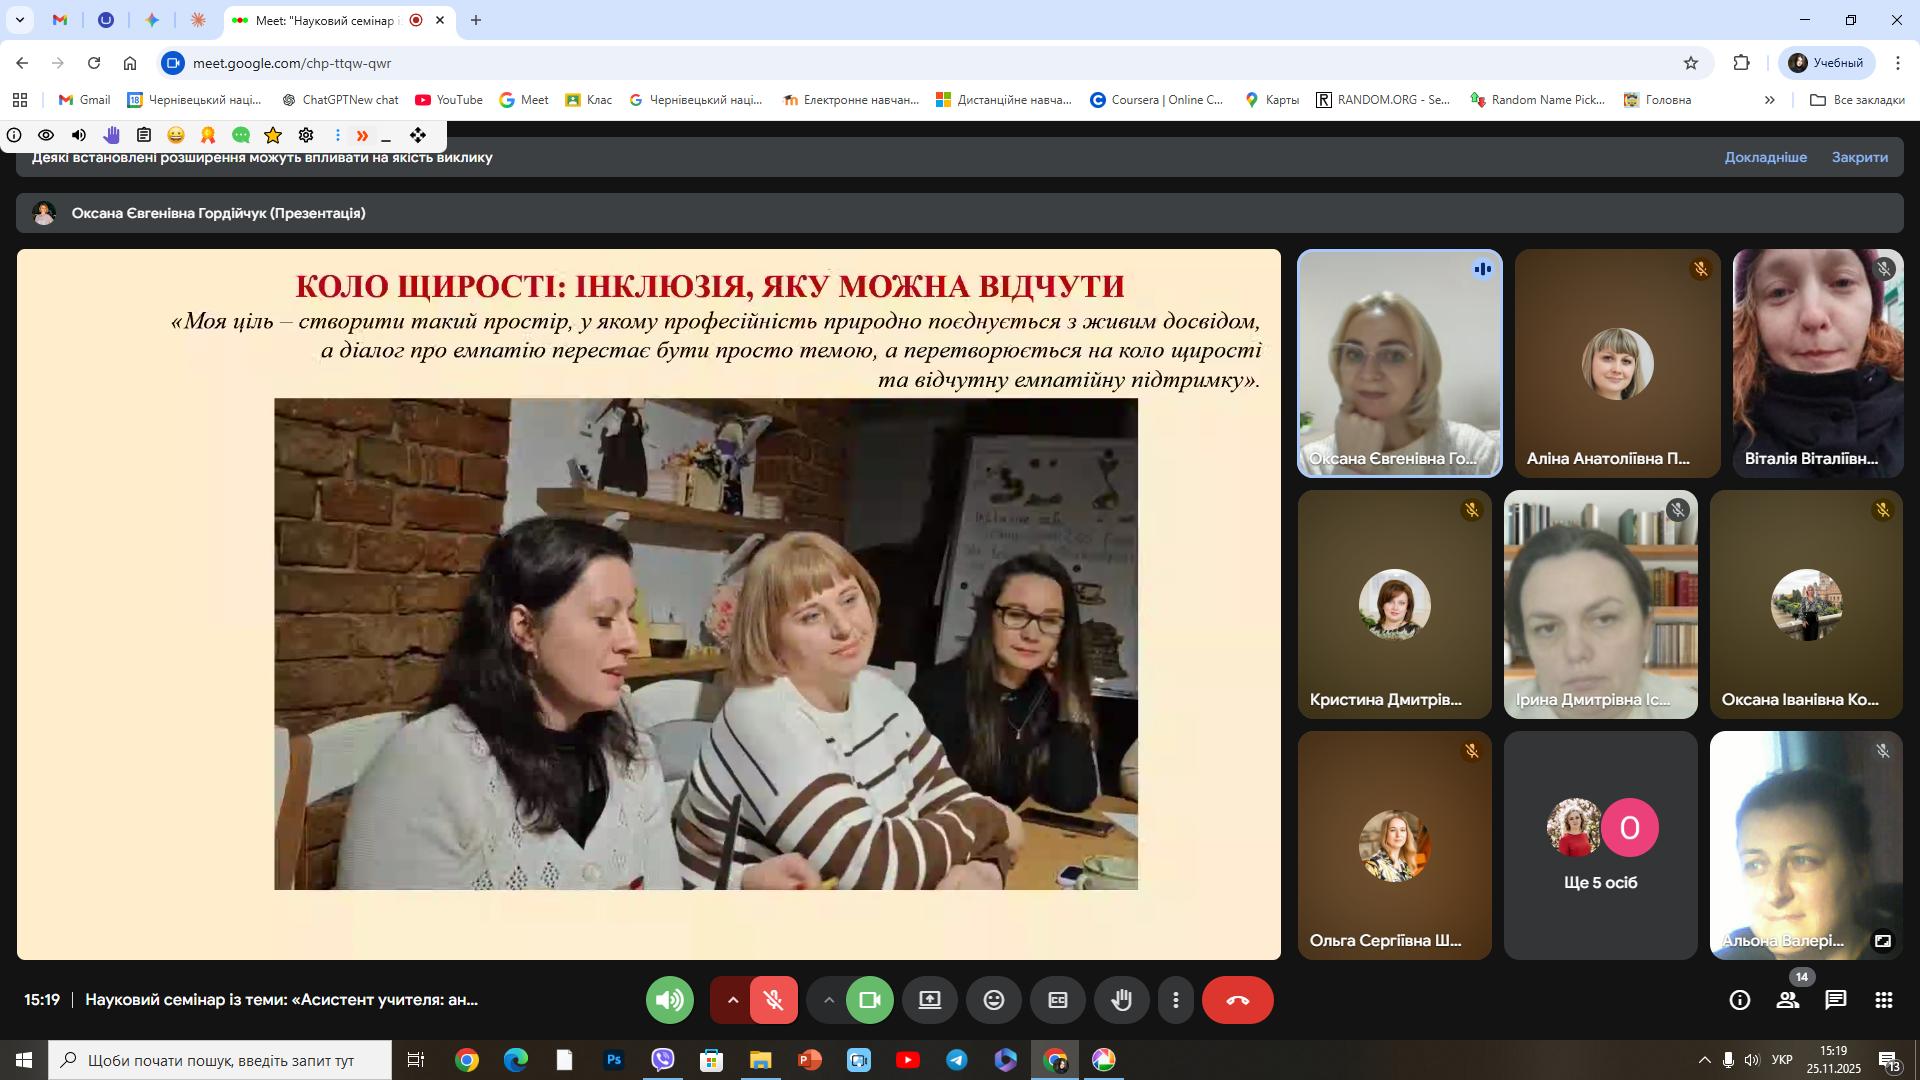Open the emoji reactions panel

pyautogui.click(x=993, y=1000)
